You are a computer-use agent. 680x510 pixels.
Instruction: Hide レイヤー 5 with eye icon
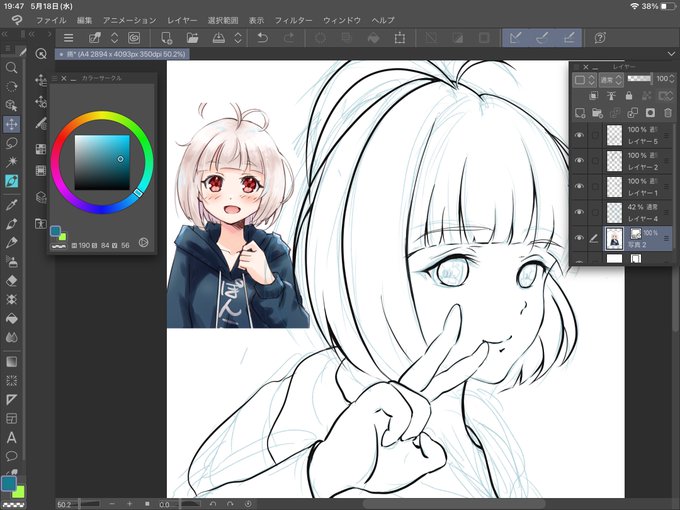point(579,135)
